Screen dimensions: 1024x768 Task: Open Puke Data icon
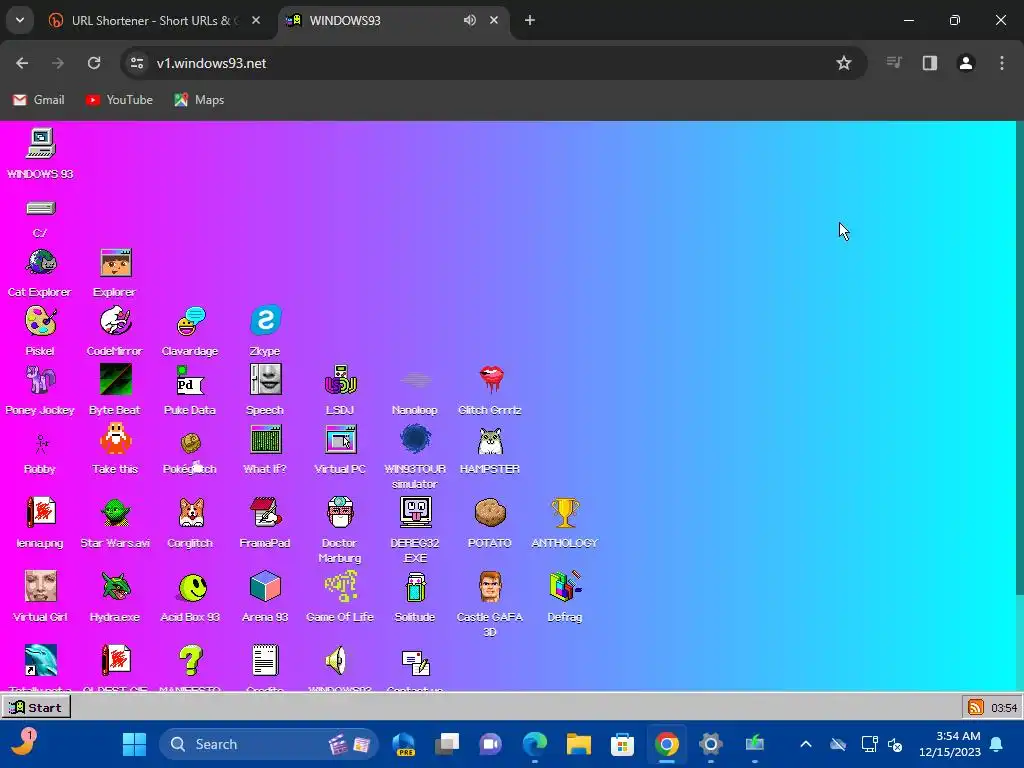tap(191, 381)
